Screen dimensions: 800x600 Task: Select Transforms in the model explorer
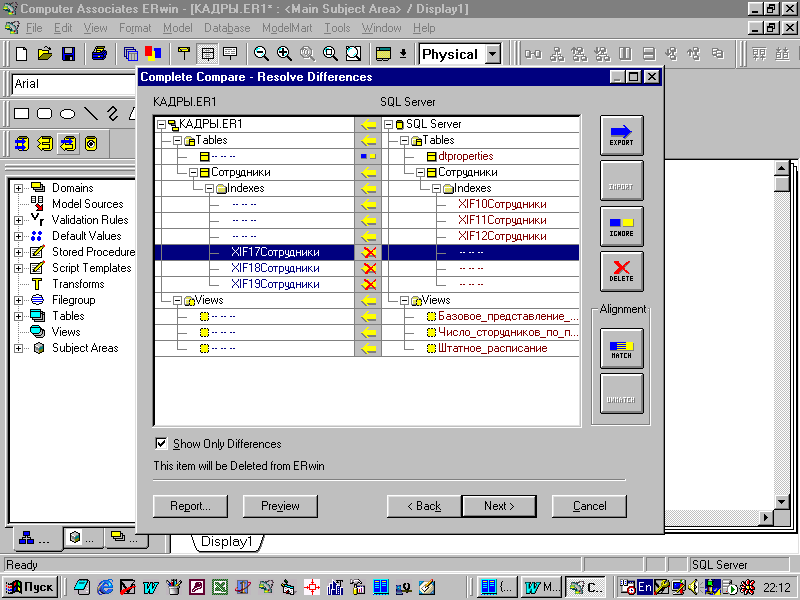click(78, 284)
